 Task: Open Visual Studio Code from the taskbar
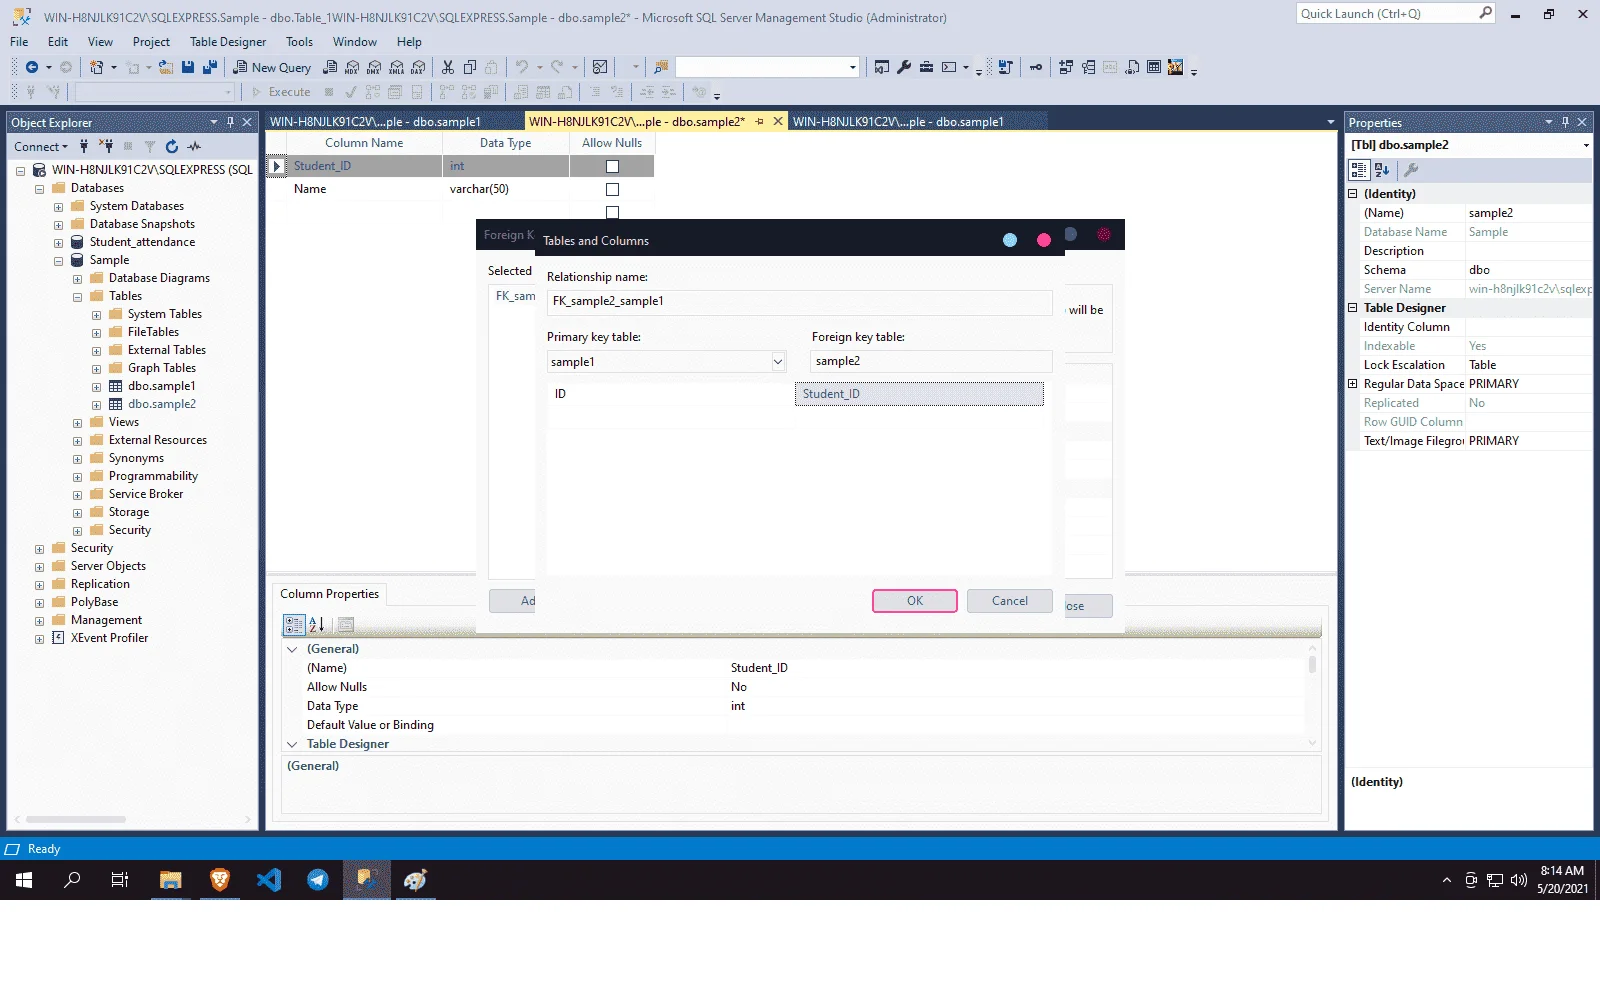click(x=269, y=880)
